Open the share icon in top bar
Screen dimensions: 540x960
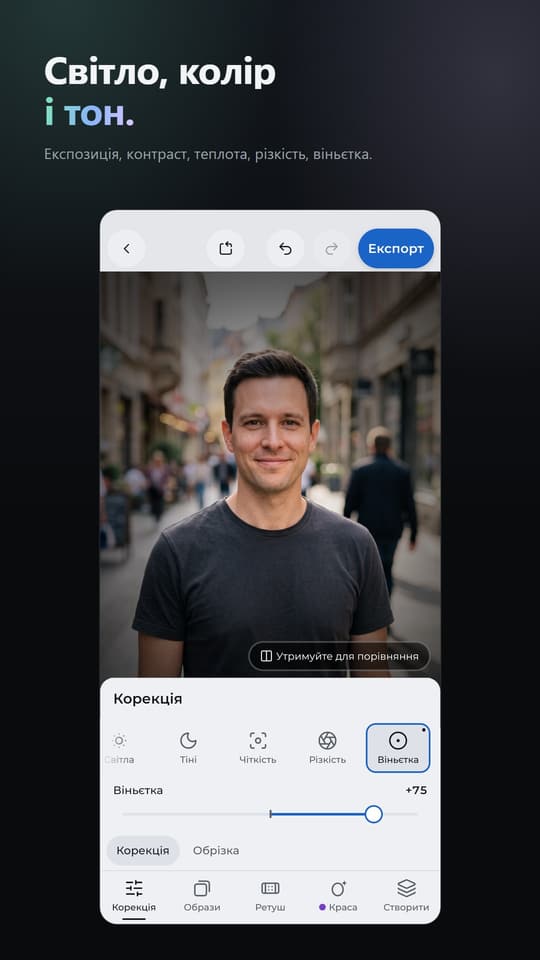225,249
